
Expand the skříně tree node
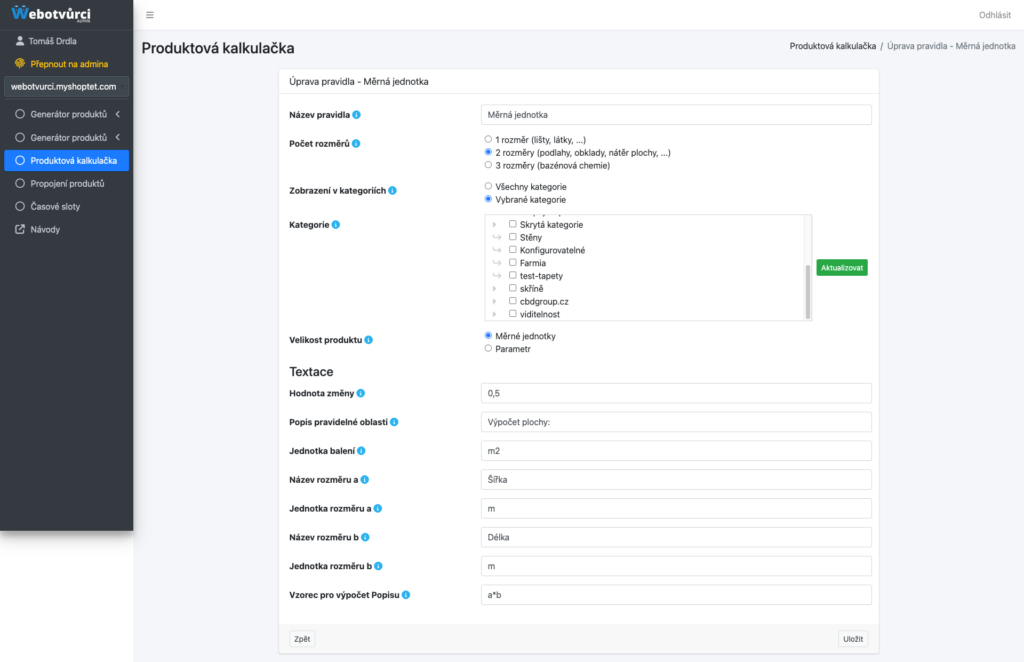(494, 289)
